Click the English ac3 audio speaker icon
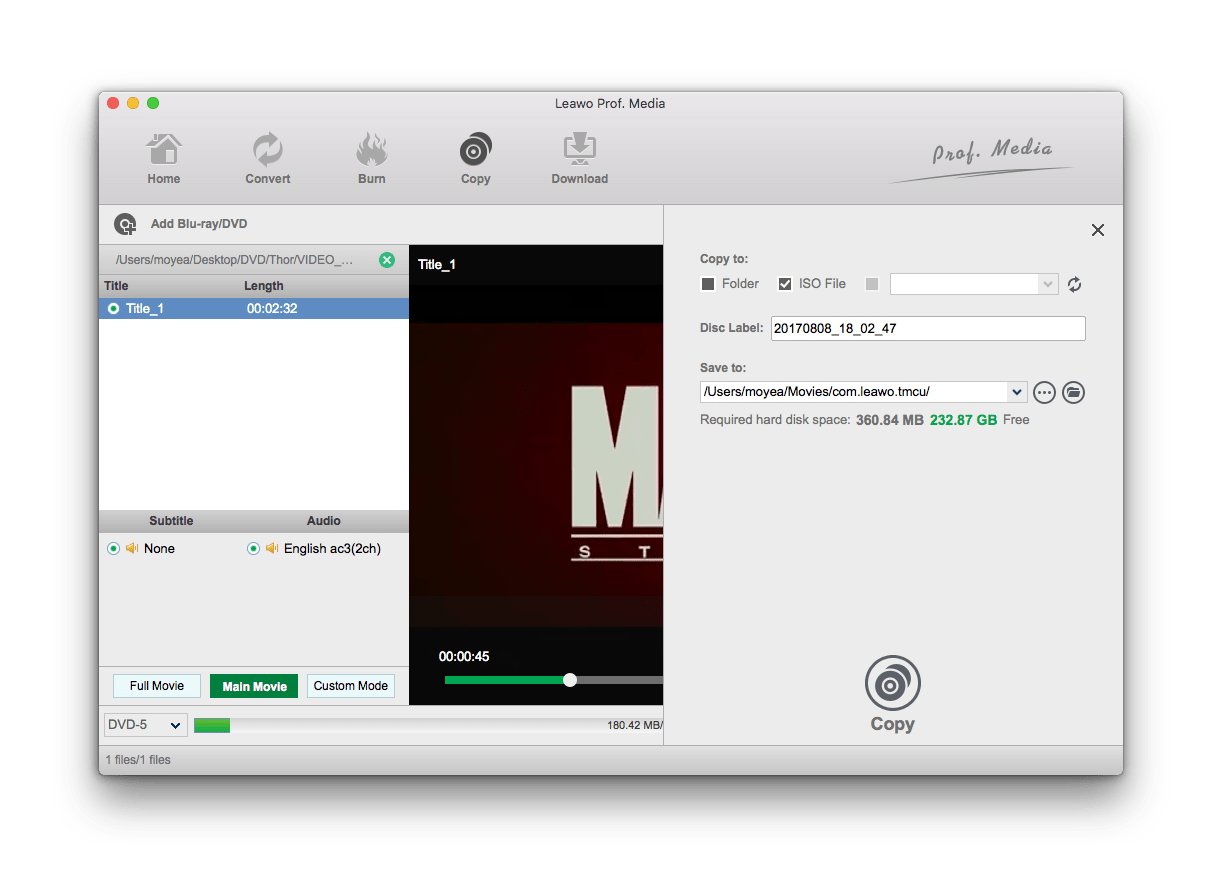 (272, 548)
